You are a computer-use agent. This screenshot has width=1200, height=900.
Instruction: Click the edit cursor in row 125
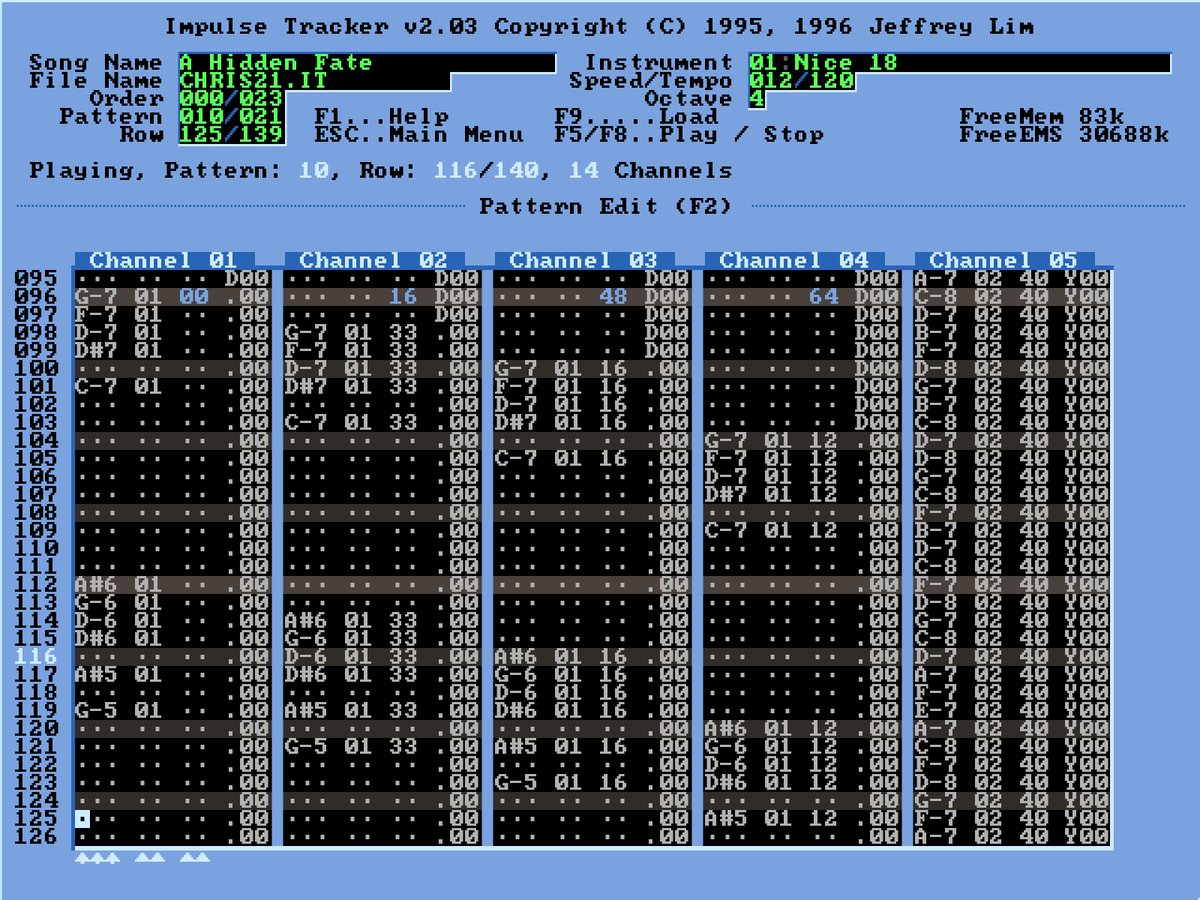pyautogui.click(x=82, y=819)
